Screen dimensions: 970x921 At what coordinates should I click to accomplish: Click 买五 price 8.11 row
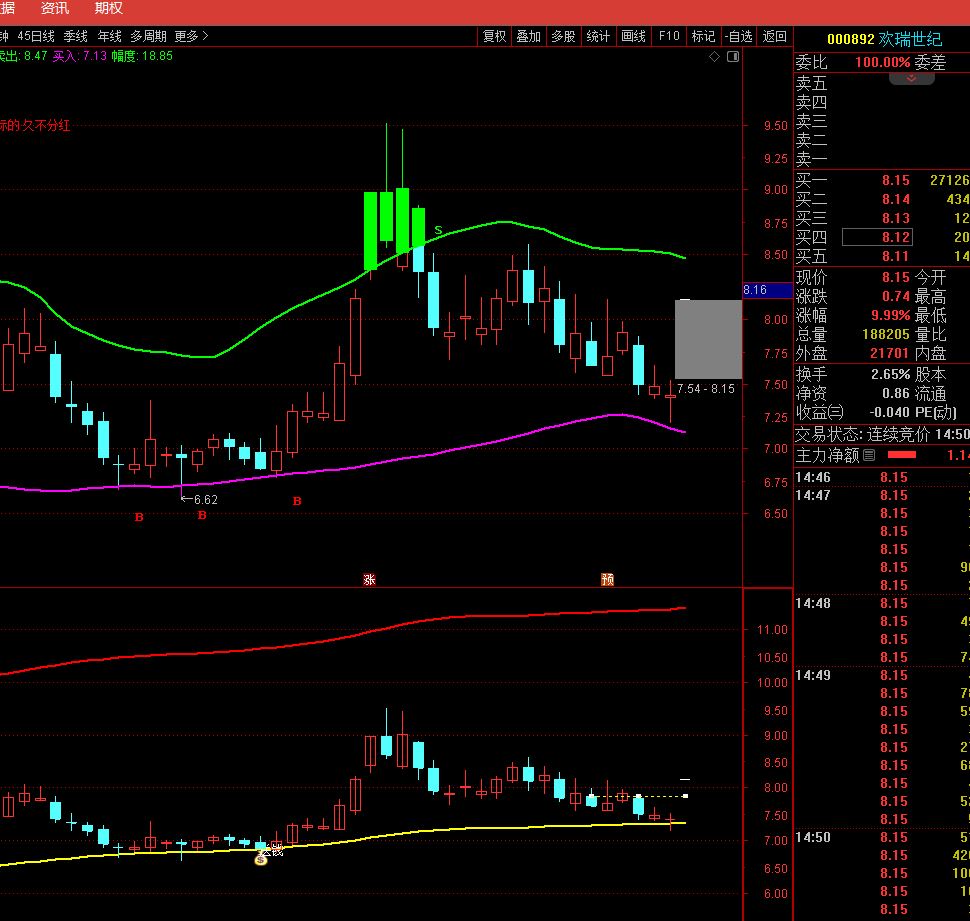click(882, 256)
